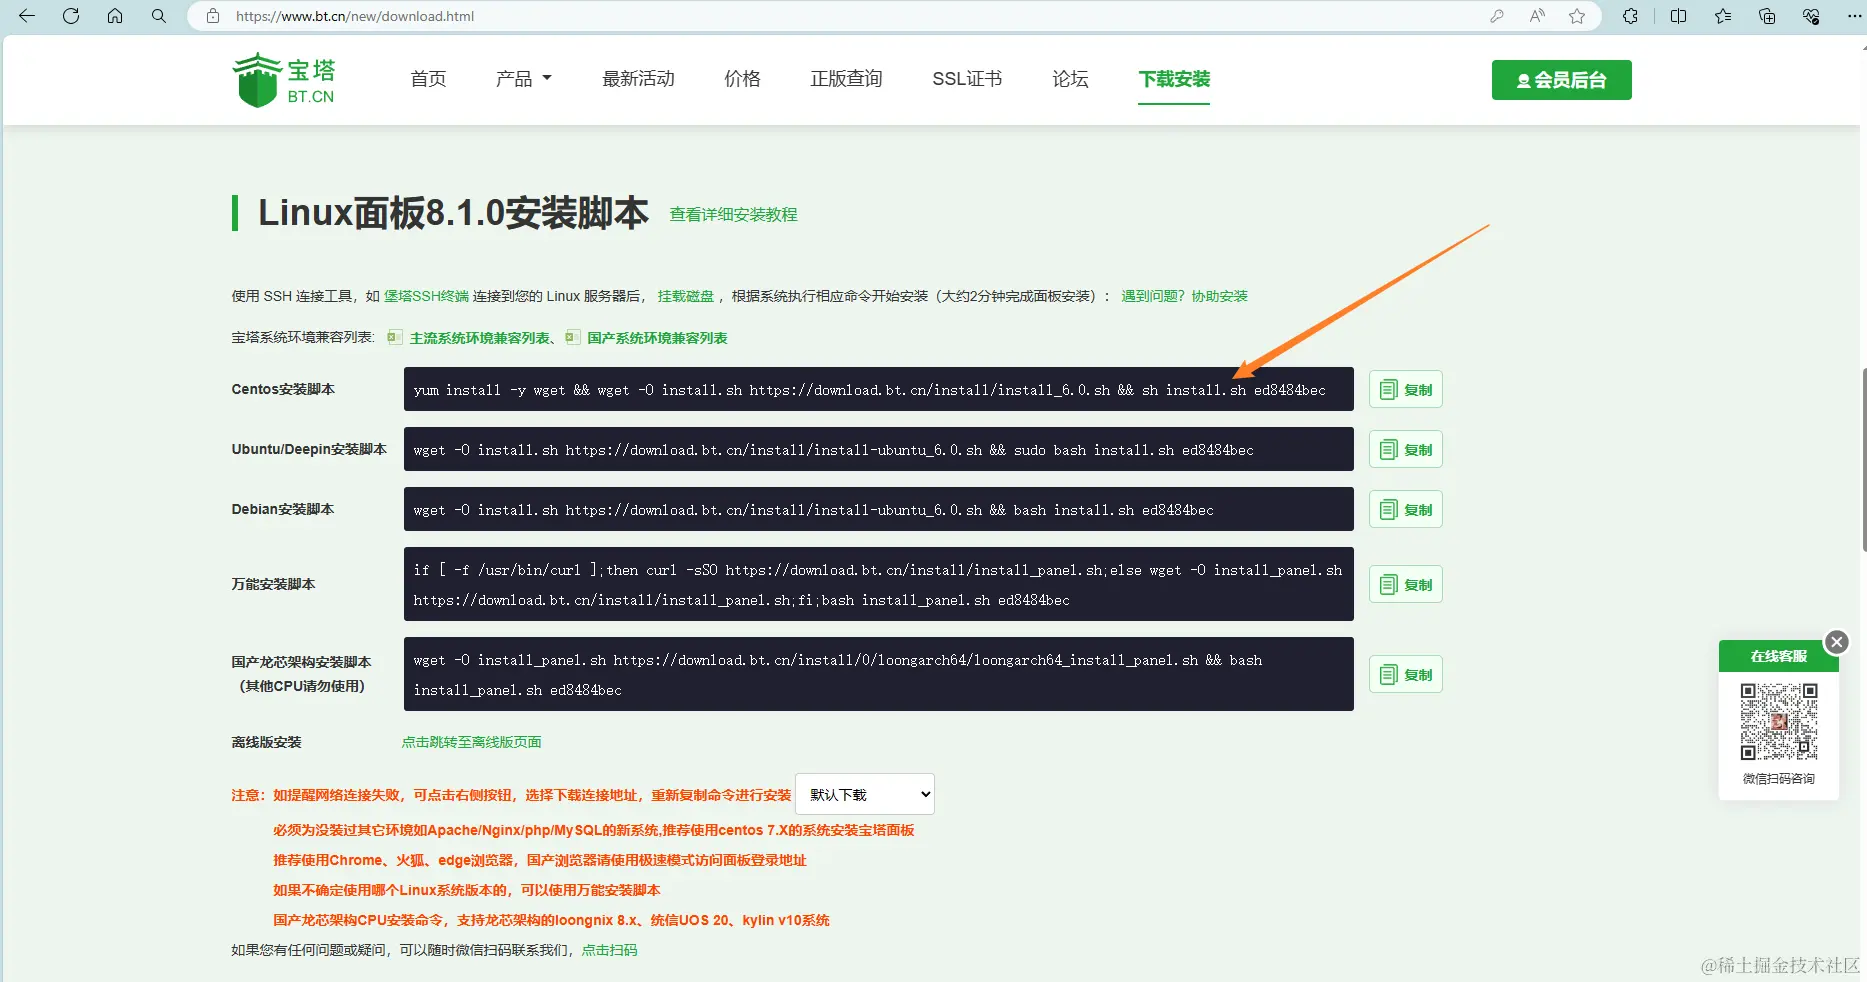Open the browser home page
The image size is (1867, 982).
(115, 16)
